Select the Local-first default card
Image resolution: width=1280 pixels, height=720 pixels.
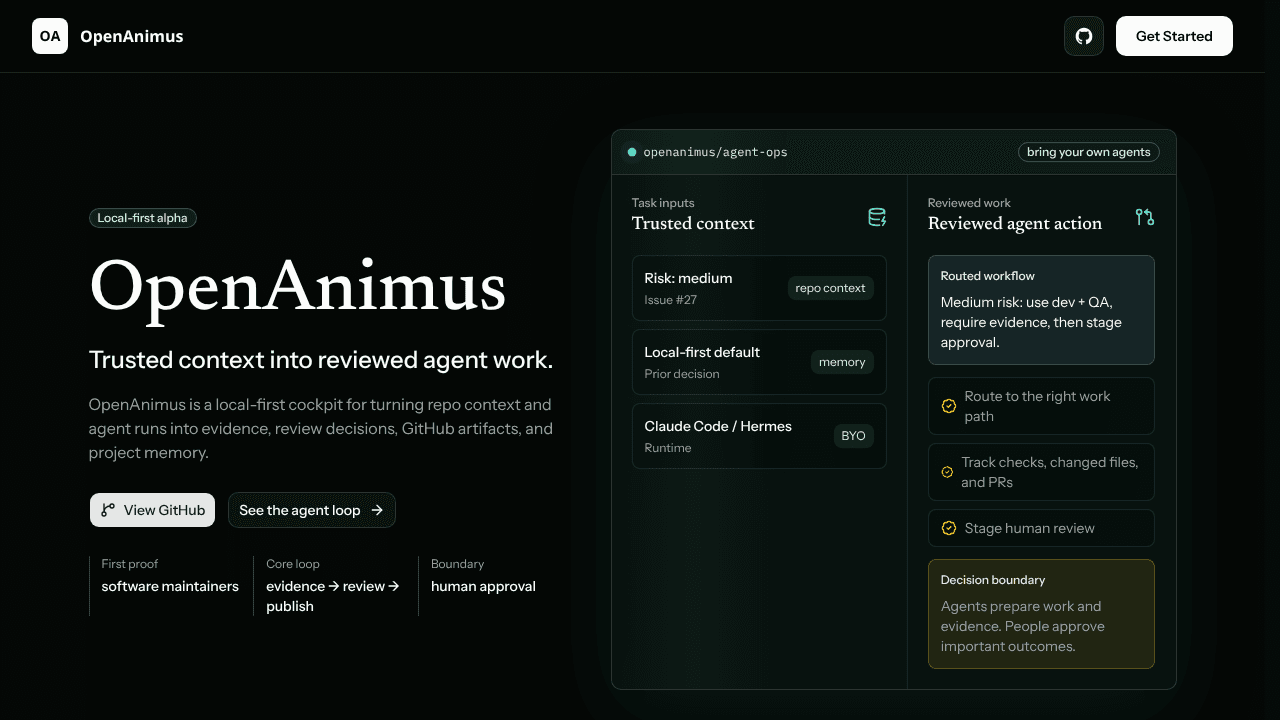[759, 362]
